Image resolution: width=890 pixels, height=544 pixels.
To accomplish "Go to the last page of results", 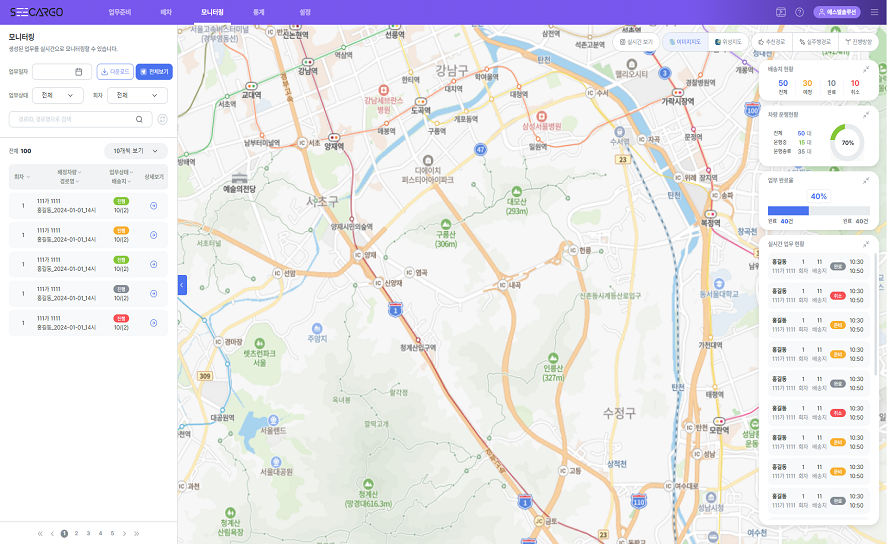I will coord(136,534).
